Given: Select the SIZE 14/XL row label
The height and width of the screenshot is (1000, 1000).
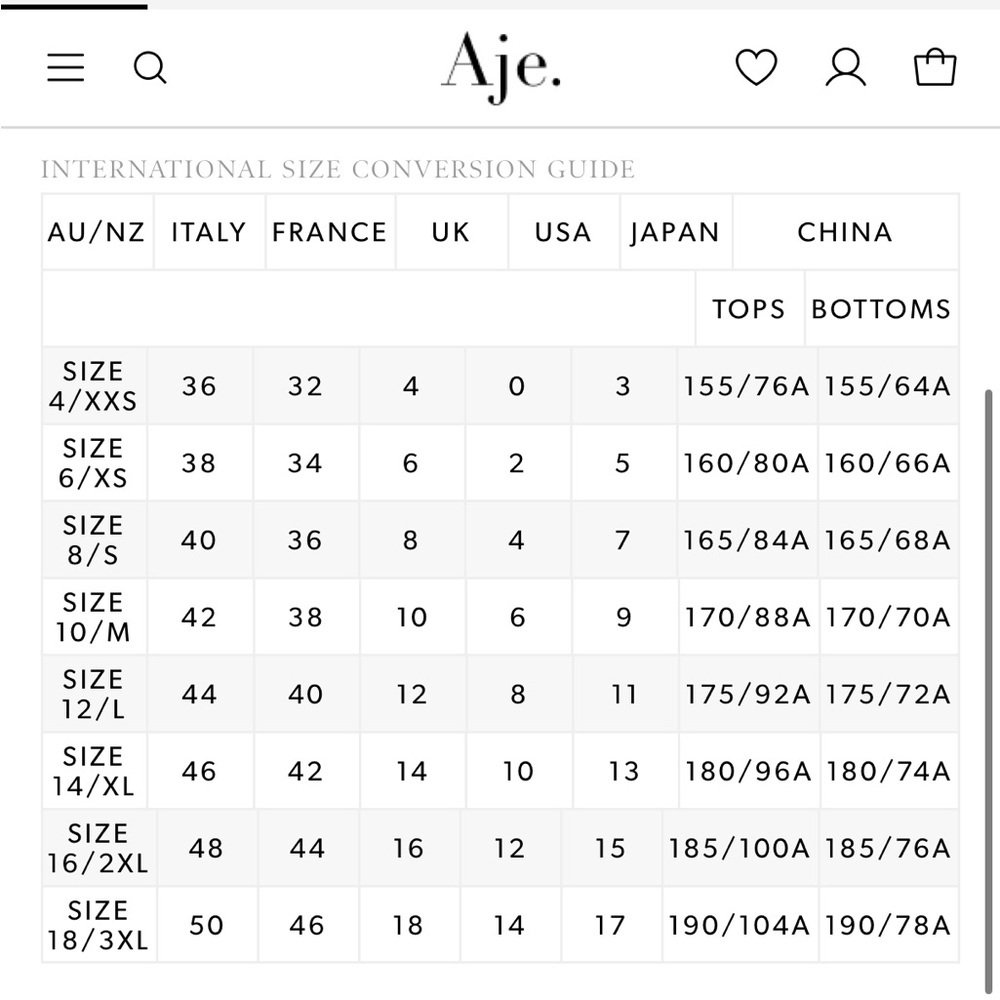Looking at the screenshot, I should pyautogui.click(x=94, y=771).
